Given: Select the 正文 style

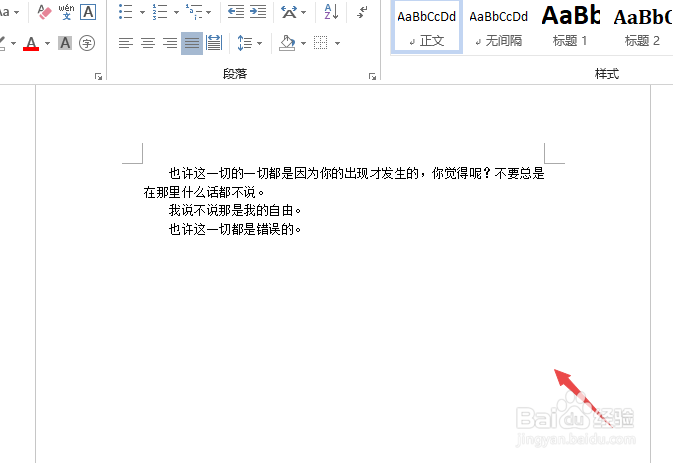Looking at the screenshot, I should (427, 27).
